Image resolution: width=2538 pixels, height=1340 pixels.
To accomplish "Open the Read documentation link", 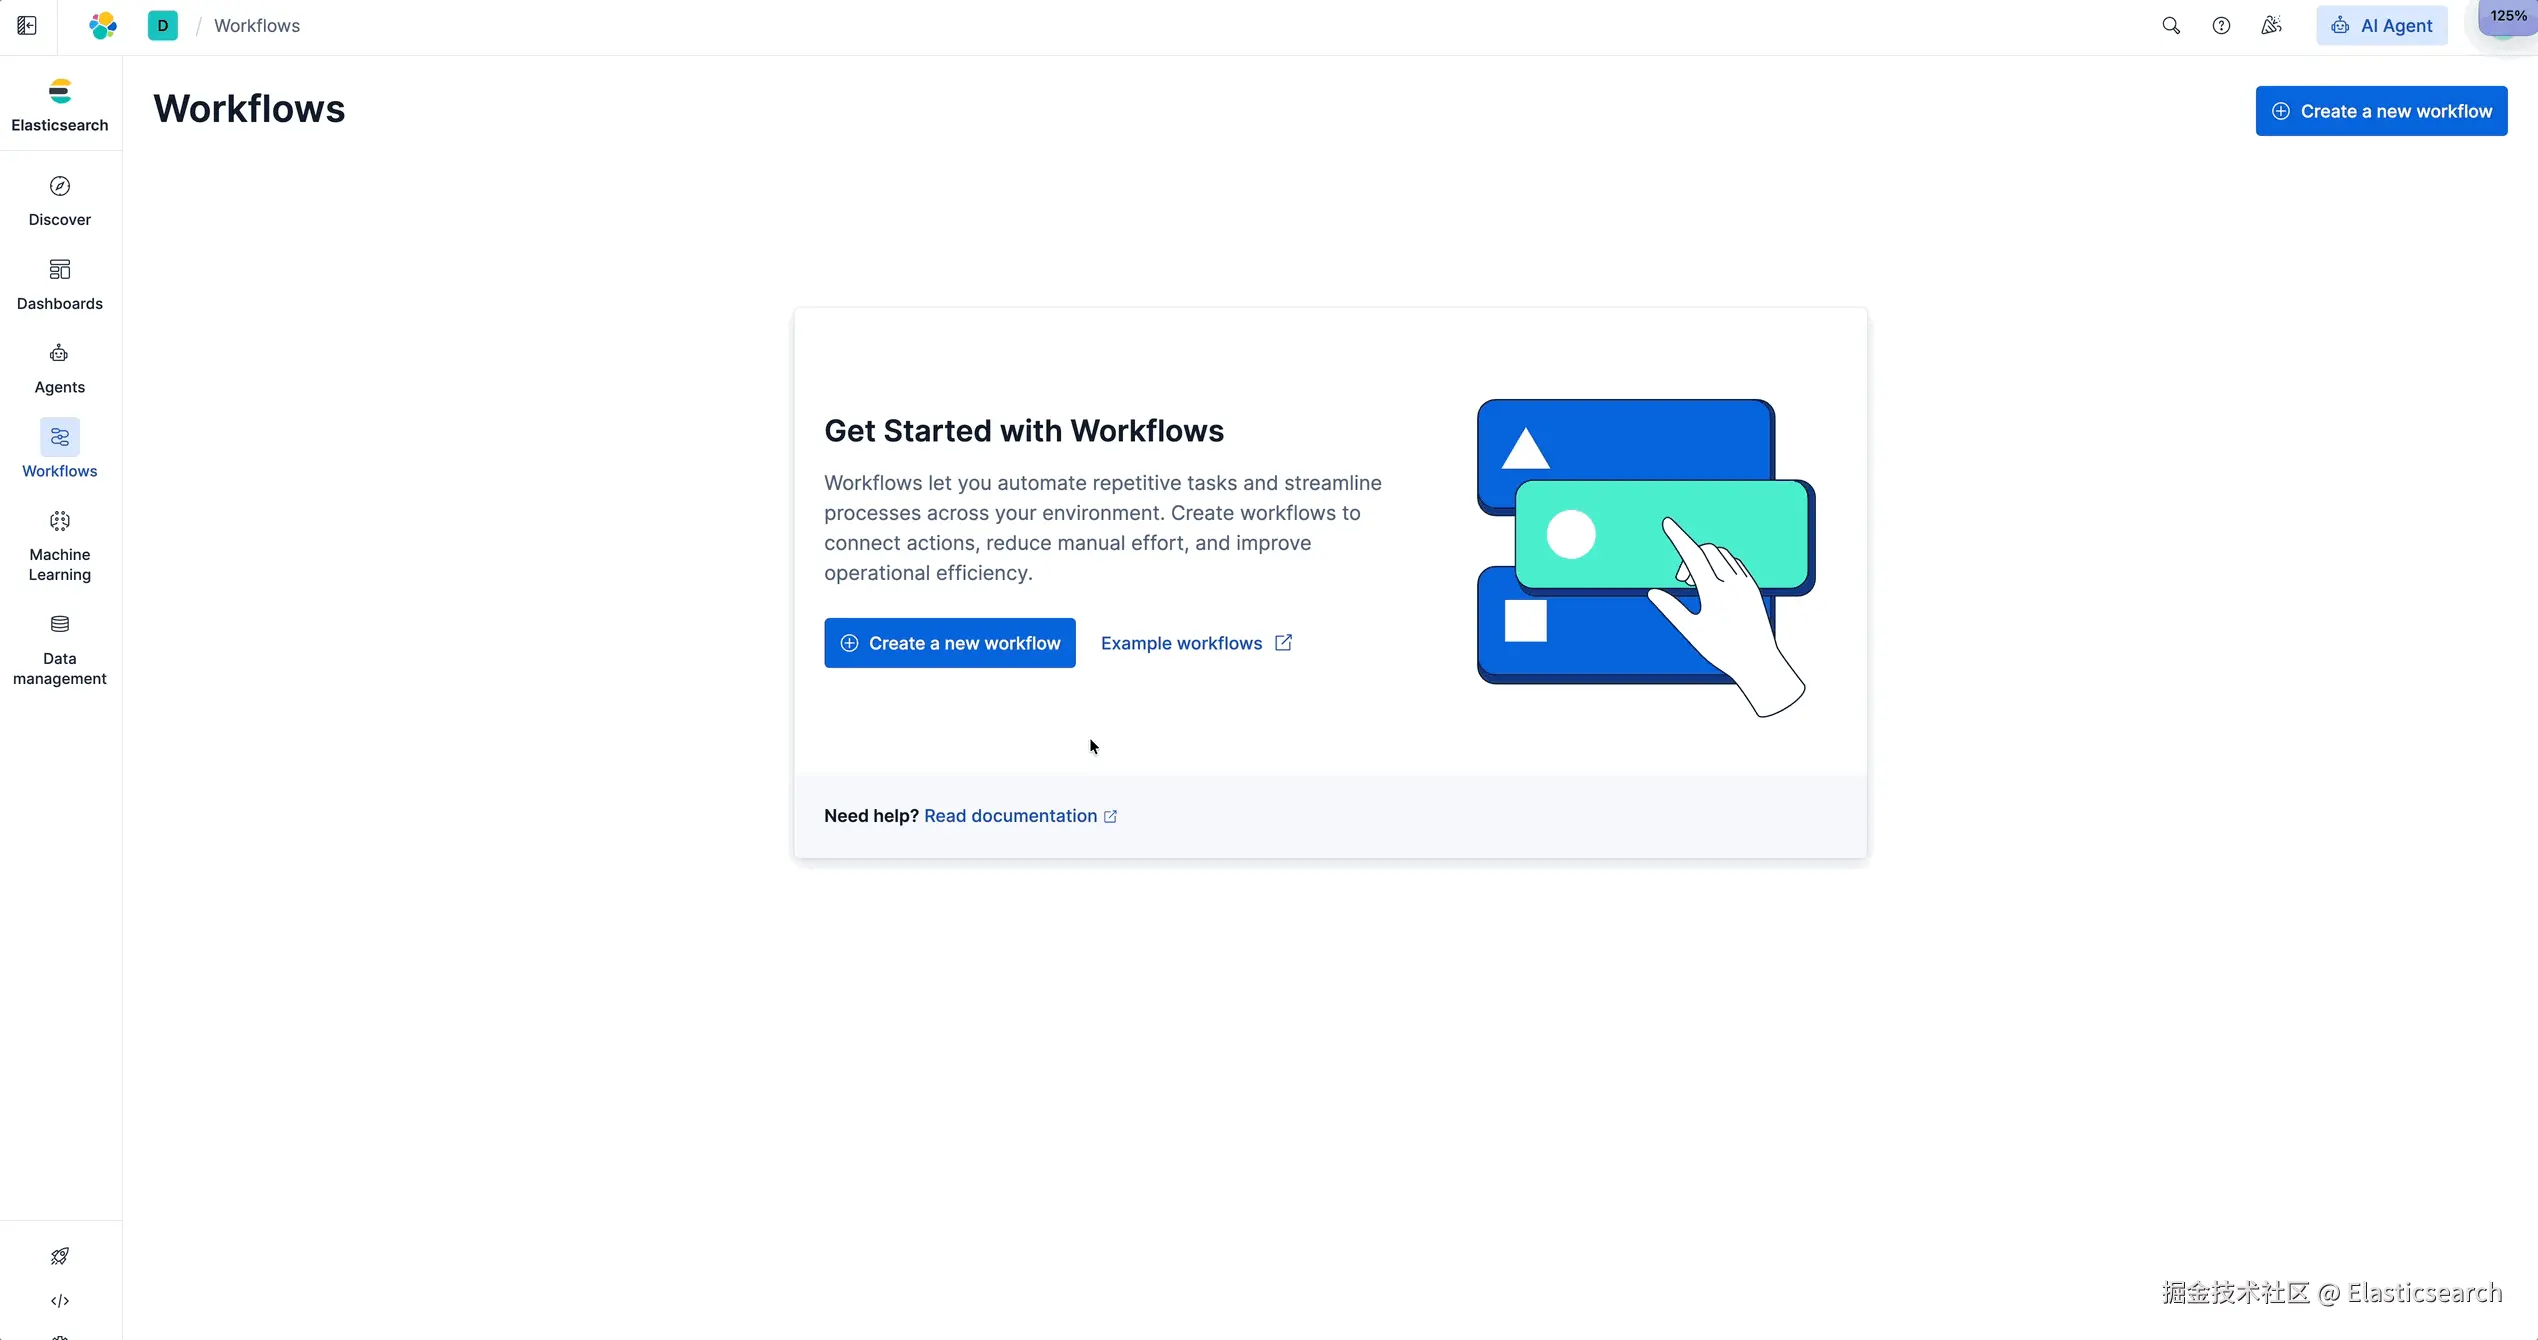I will (x=1021, y=816).
